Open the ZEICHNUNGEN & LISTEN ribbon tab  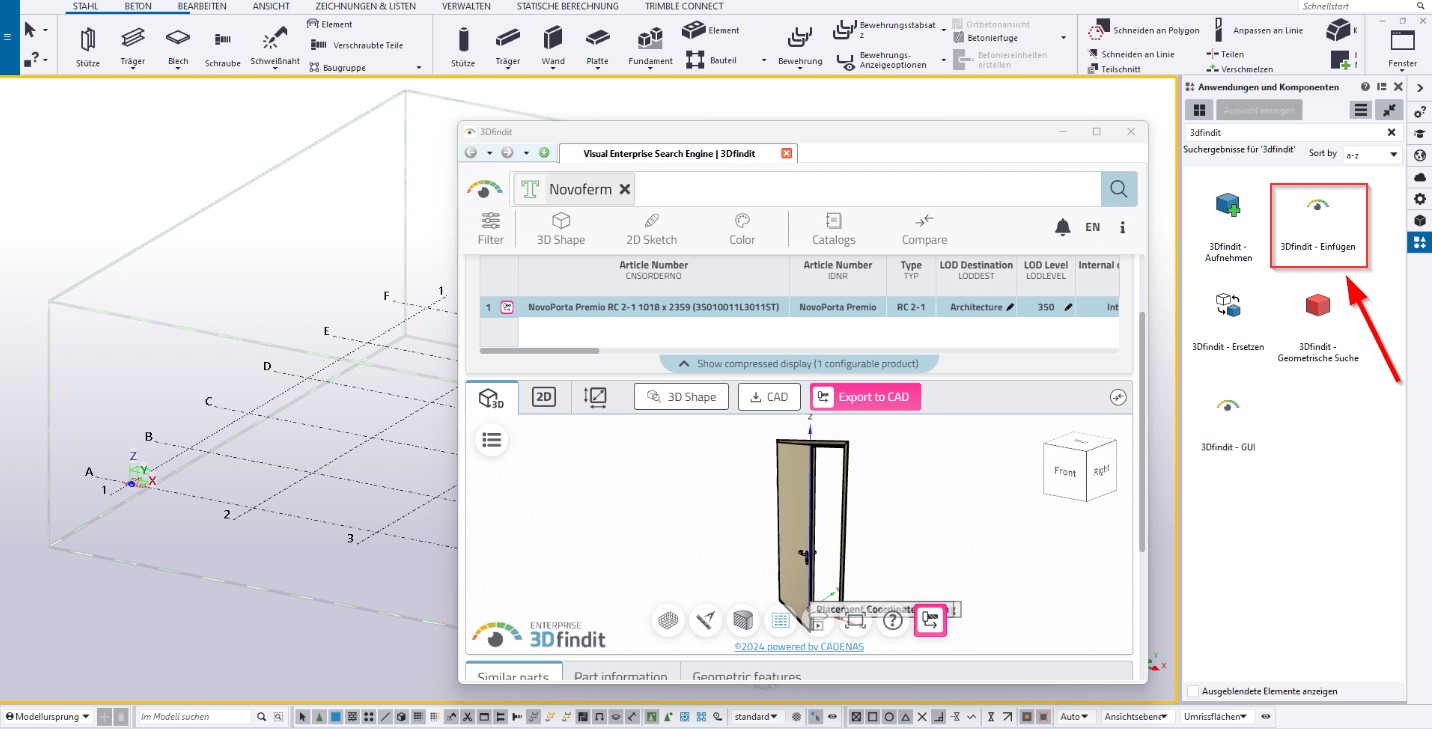366,6
